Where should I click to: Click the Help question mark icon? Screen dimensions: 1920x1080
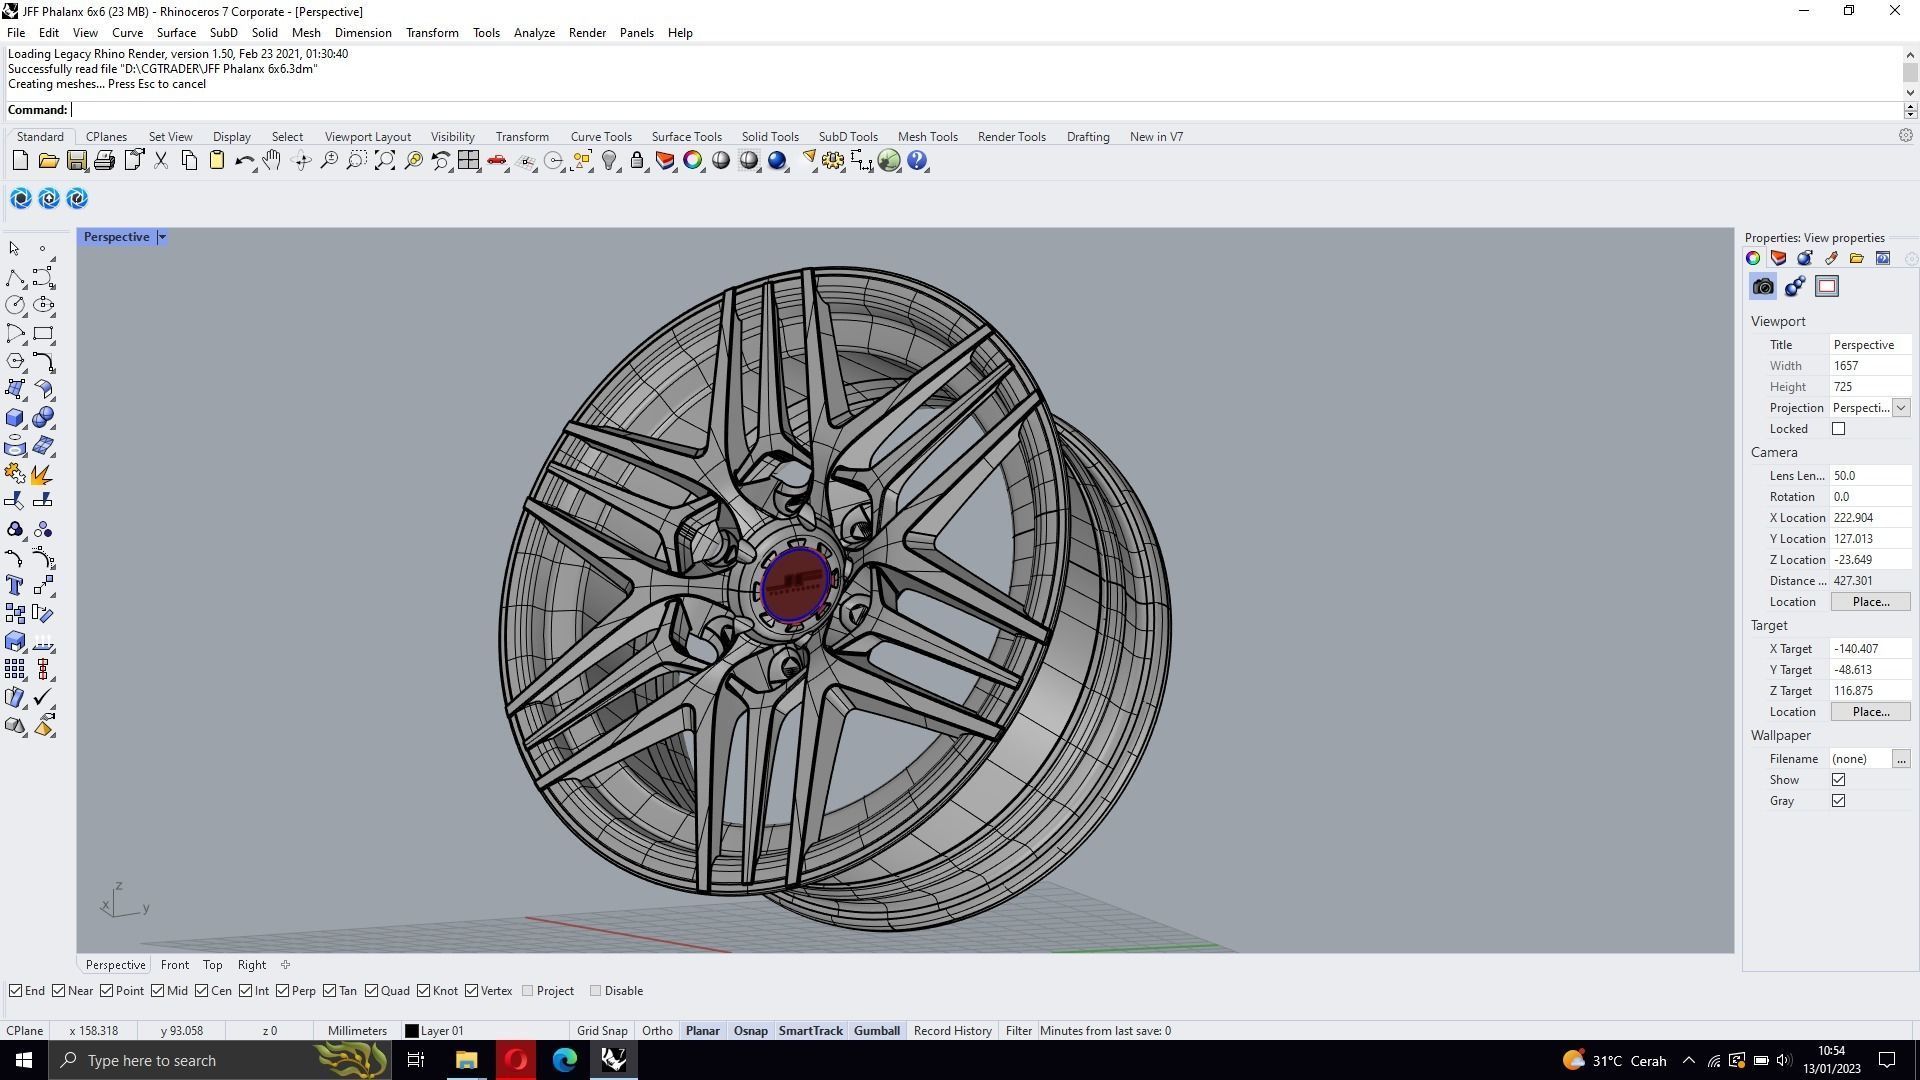coord(918,160)
